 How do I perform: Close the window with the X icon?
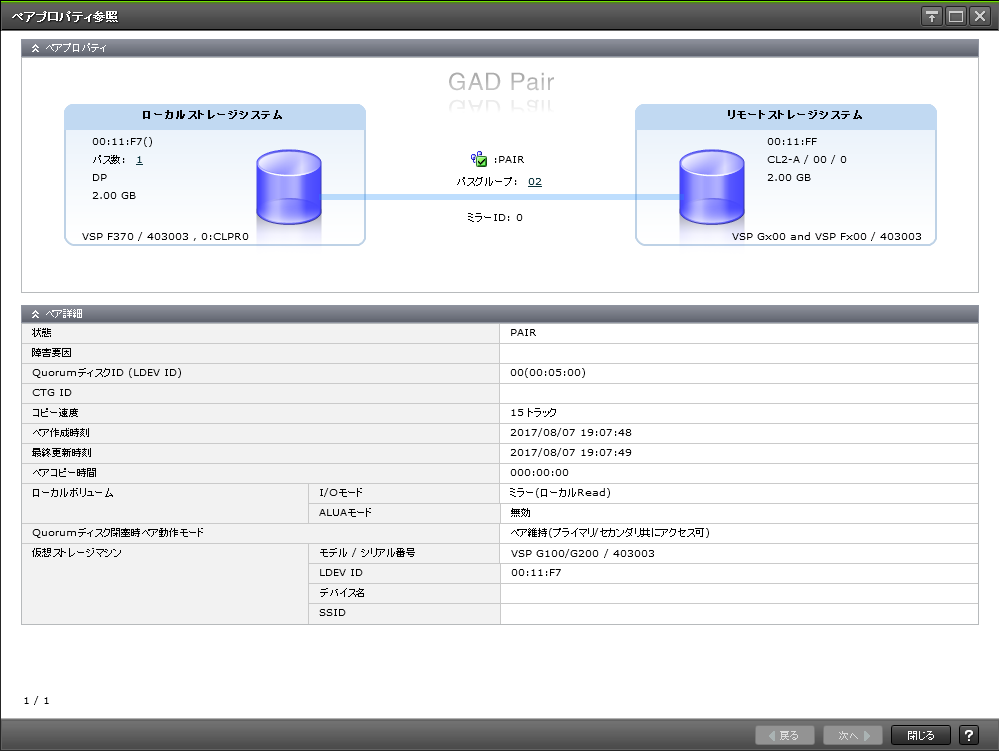click(979, 16)
